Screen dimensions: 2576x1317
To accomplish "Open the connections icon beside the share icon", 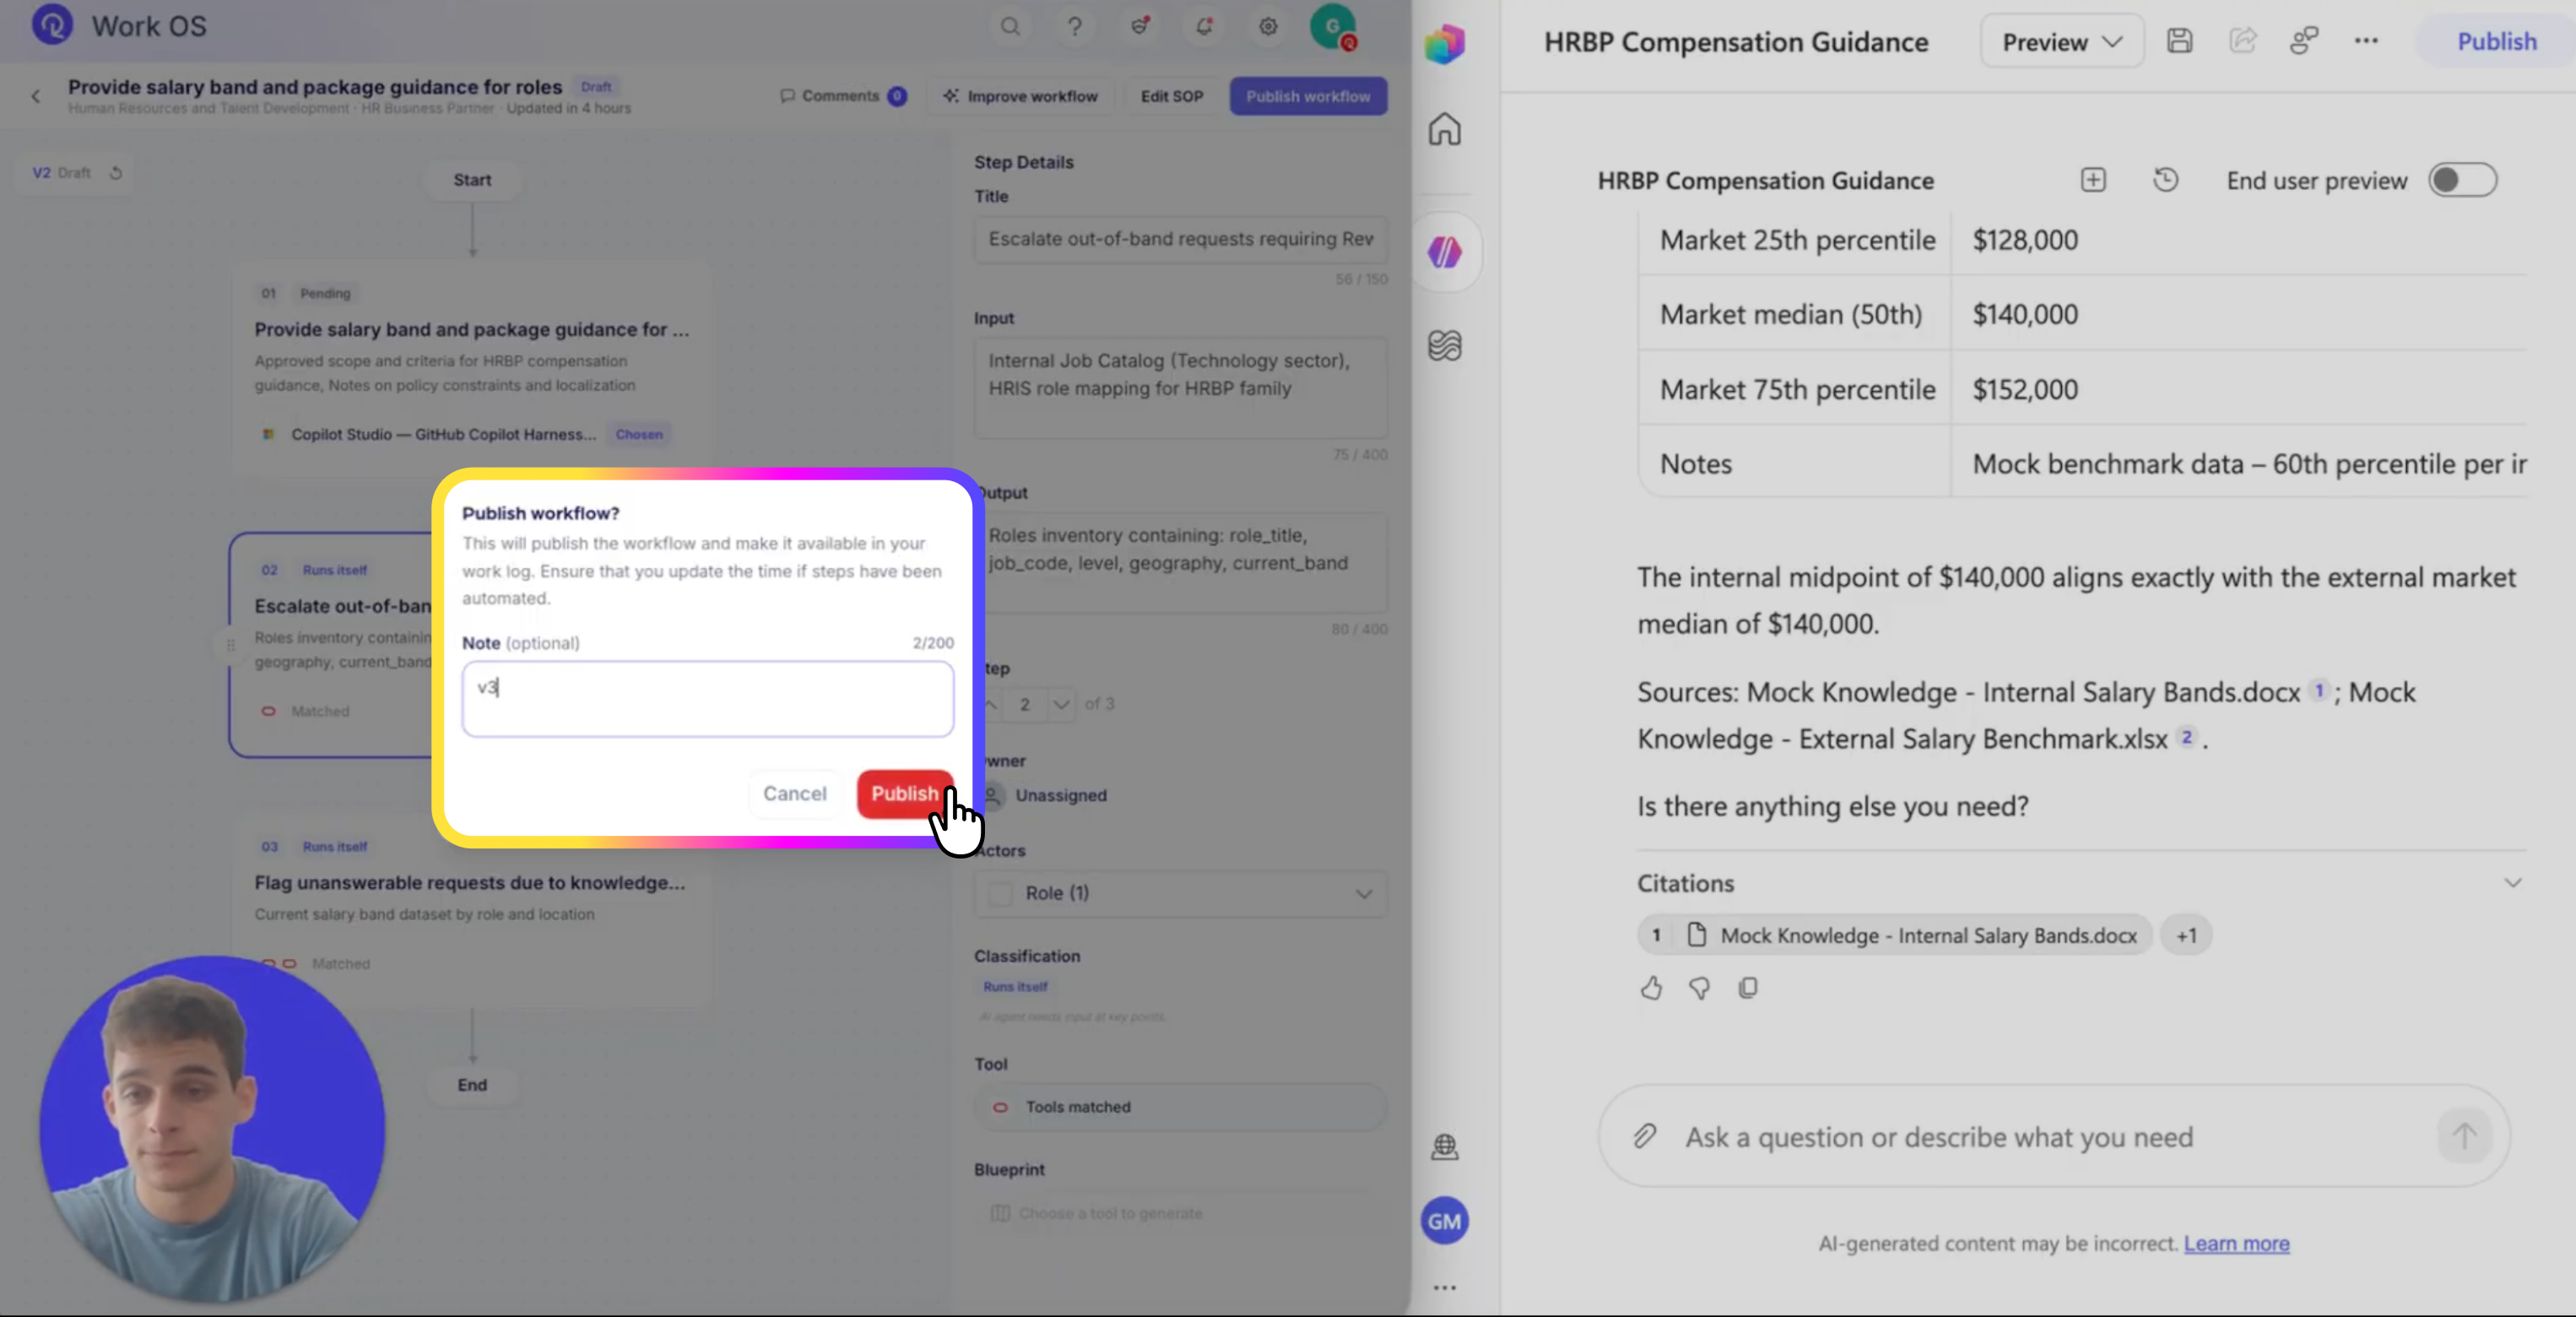I will click(x=2304, y=41).
